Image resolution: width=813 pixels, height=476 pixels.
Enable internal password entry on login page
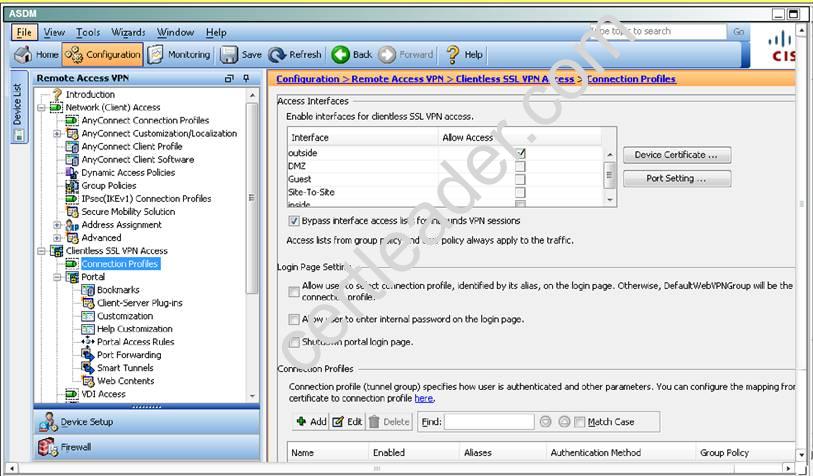click(x=294, y=319)
